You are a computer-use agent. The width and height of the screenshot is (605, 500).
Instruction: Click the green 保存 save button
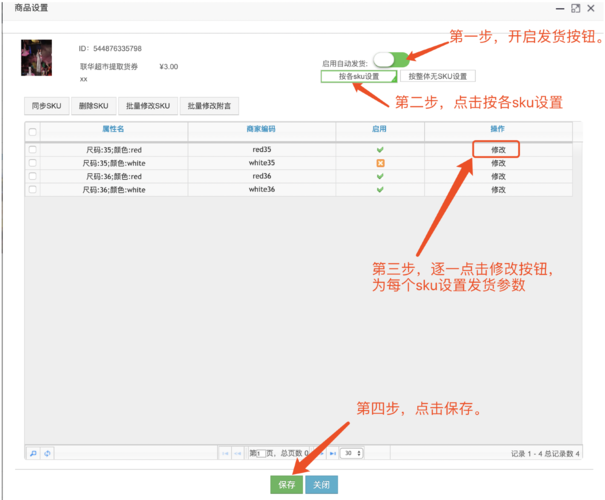(x=287, y=485)
